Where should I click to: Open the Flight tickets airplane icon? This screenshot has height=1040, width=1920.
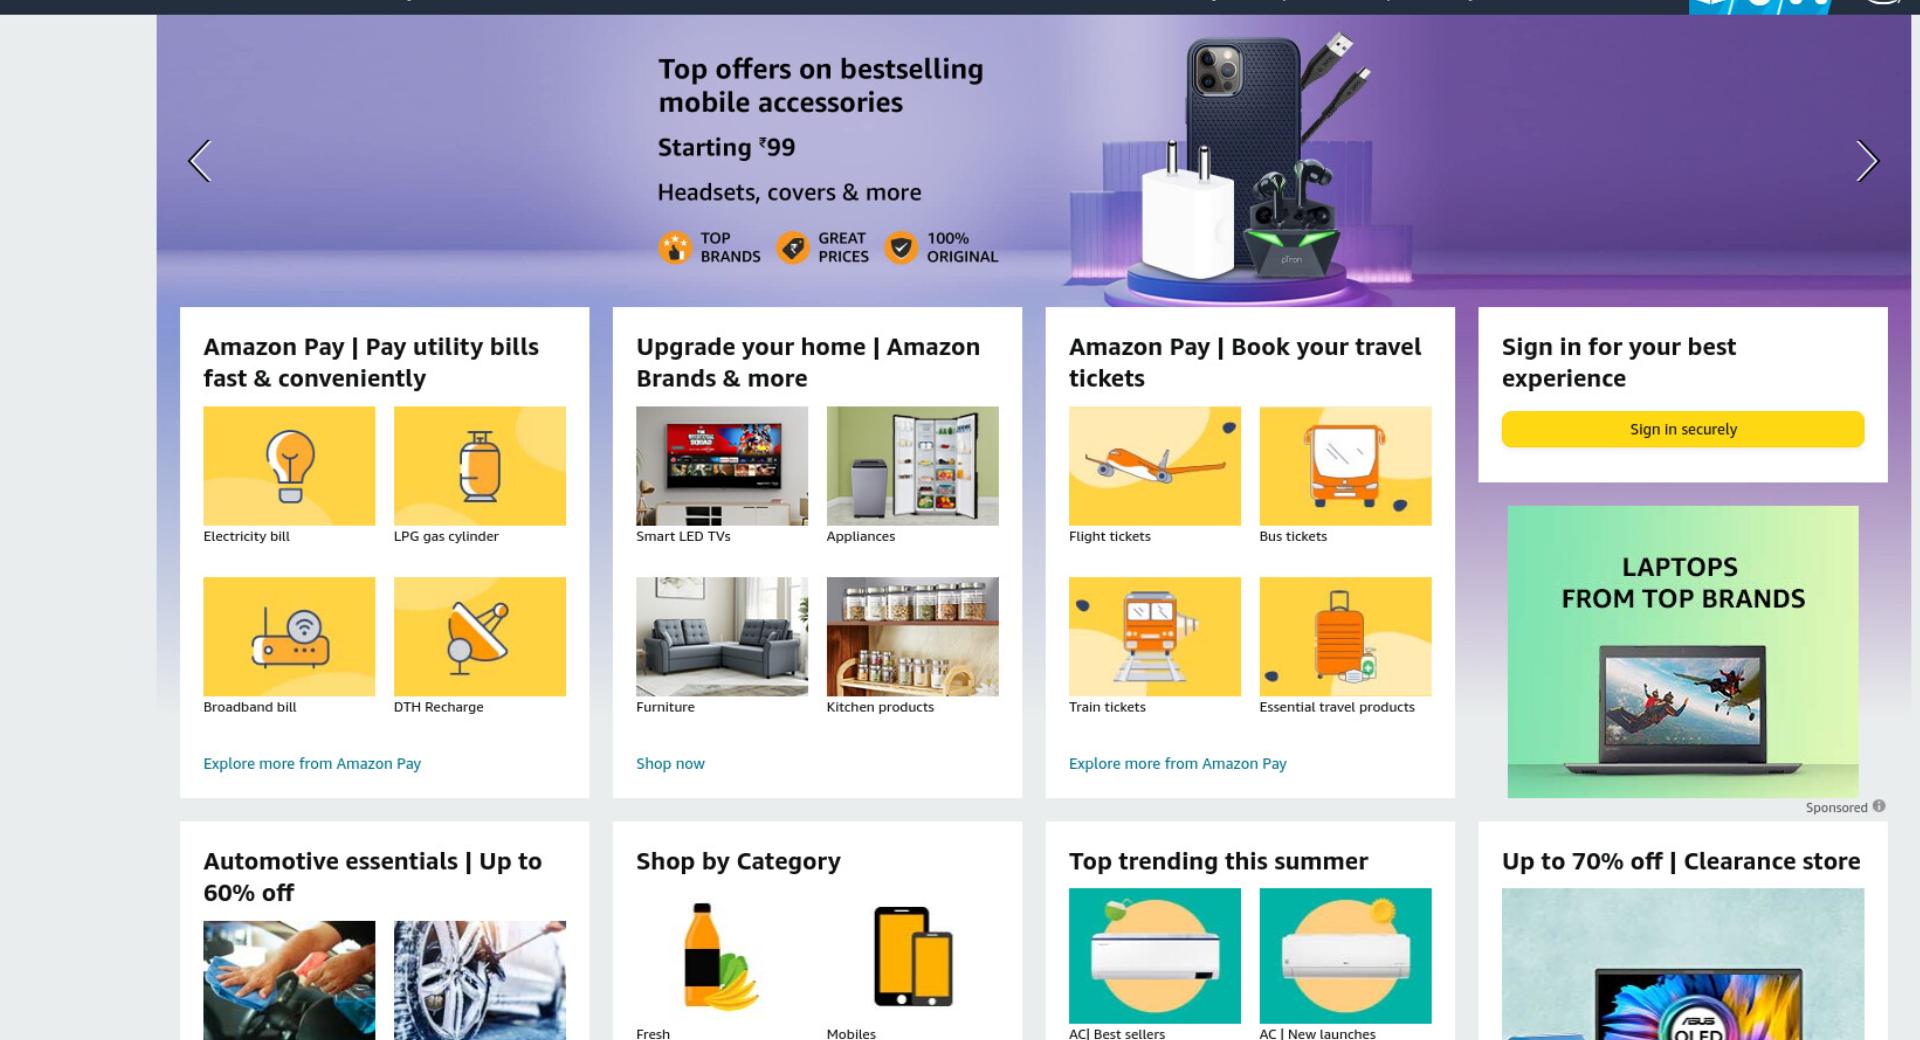point(1154,465)
